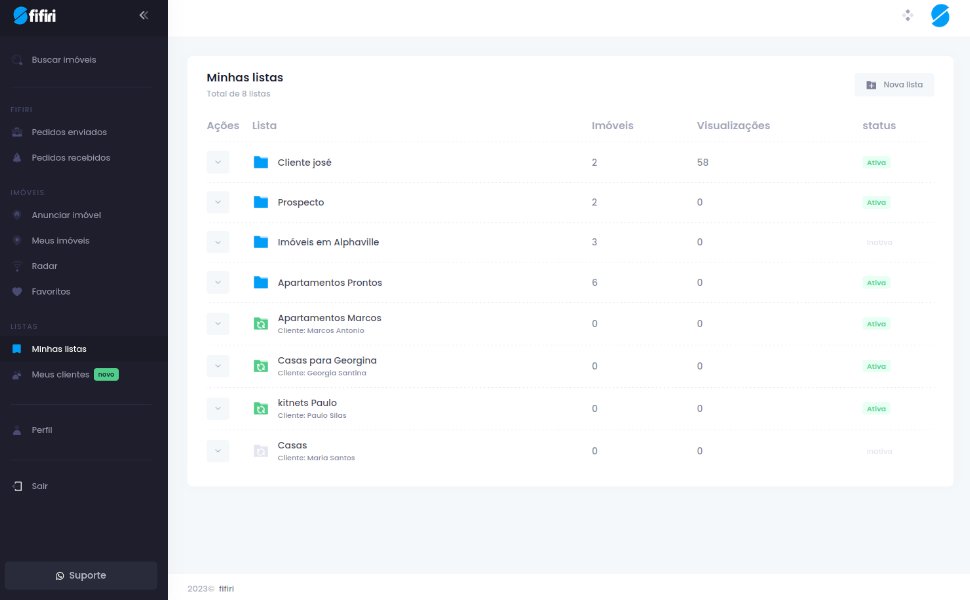Click the theme switcher icon beside avatar

point(907,15)
